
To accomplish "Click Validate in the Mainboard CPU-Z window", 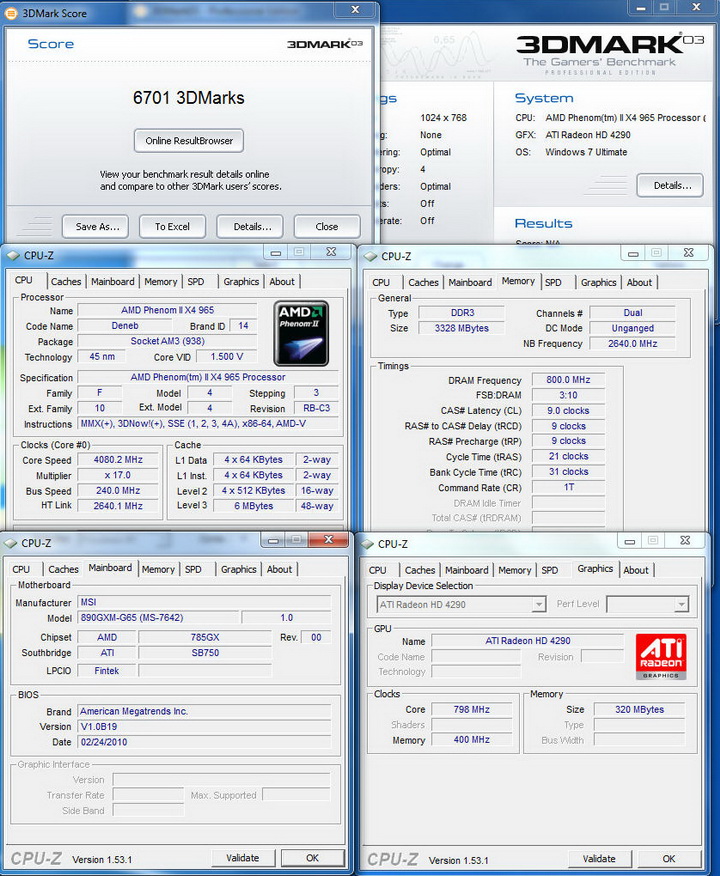I will (243, 858).
